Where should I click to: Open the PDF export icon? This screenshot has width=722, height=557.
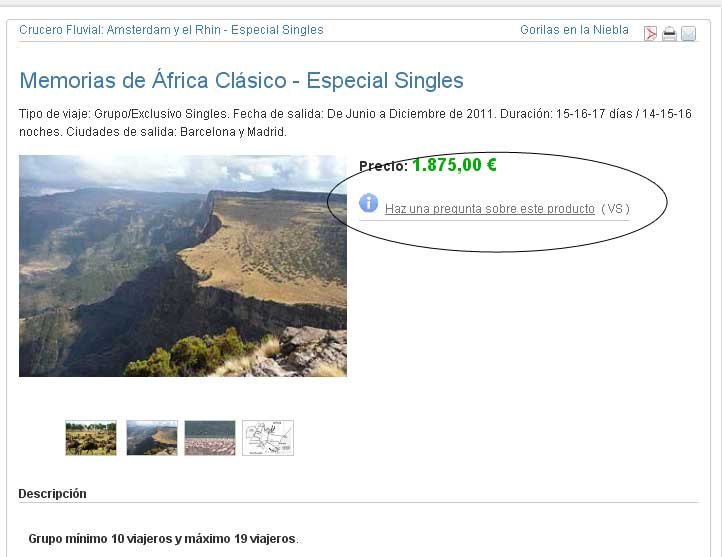click(650, 34)
